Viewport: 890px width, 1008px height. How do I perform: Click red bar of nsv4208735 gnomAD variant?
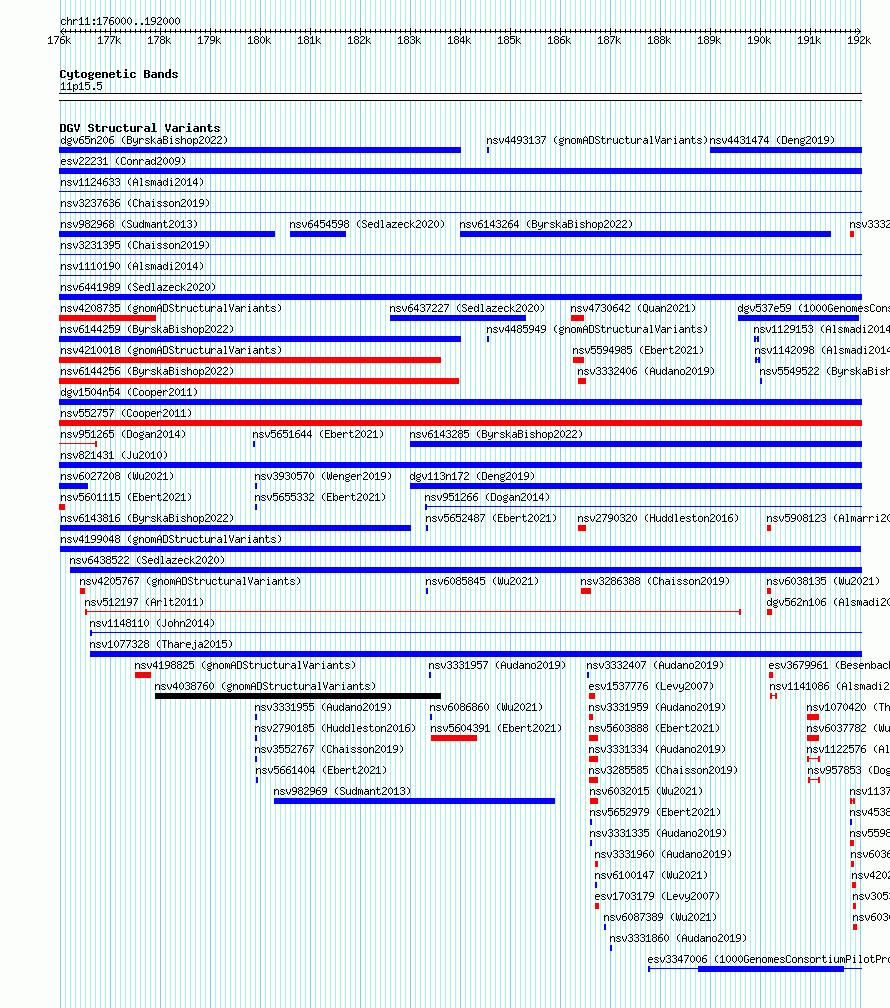click(107, 318)
